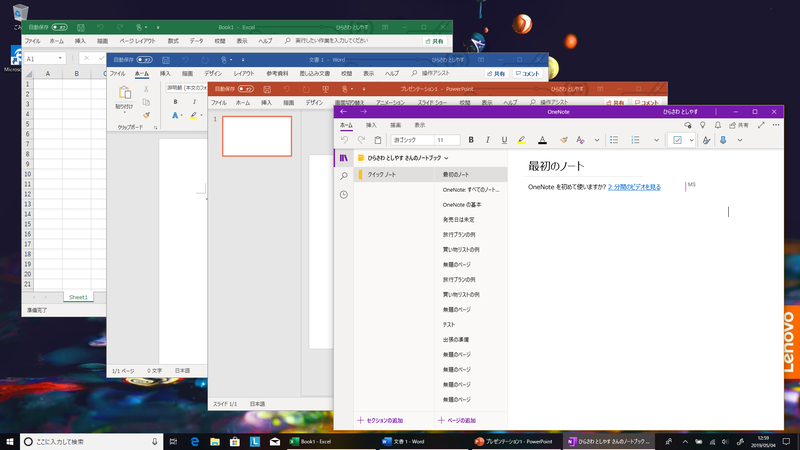Toggle AutoSave switch in Excel title bar

tap(59, 27)
